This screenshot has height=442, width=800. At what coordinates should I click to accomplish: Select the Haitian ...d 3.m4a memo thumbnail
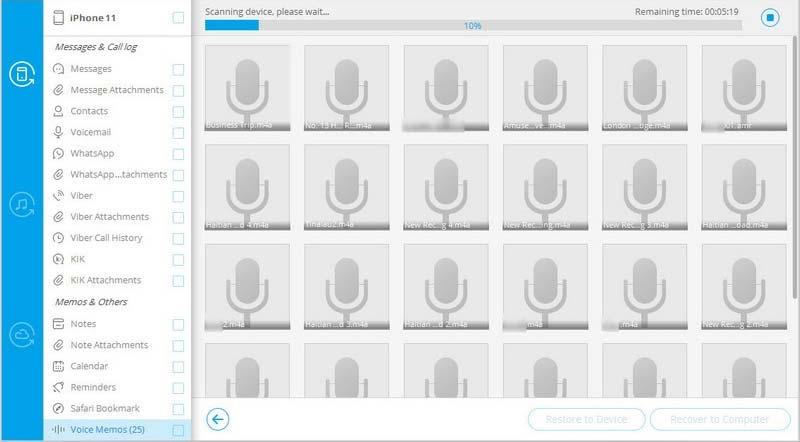tap(346, 287)
